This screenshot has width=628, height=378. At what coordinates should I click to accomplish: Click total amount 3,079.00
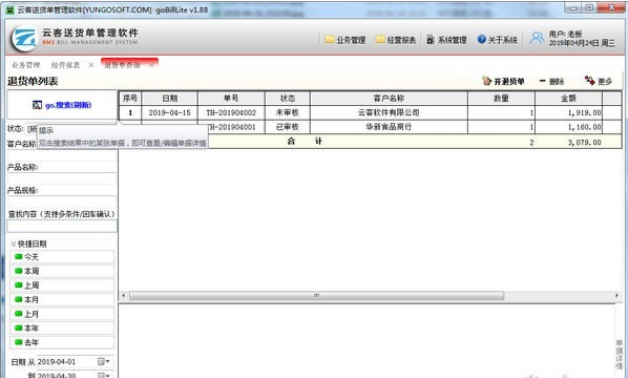[584, 142]
